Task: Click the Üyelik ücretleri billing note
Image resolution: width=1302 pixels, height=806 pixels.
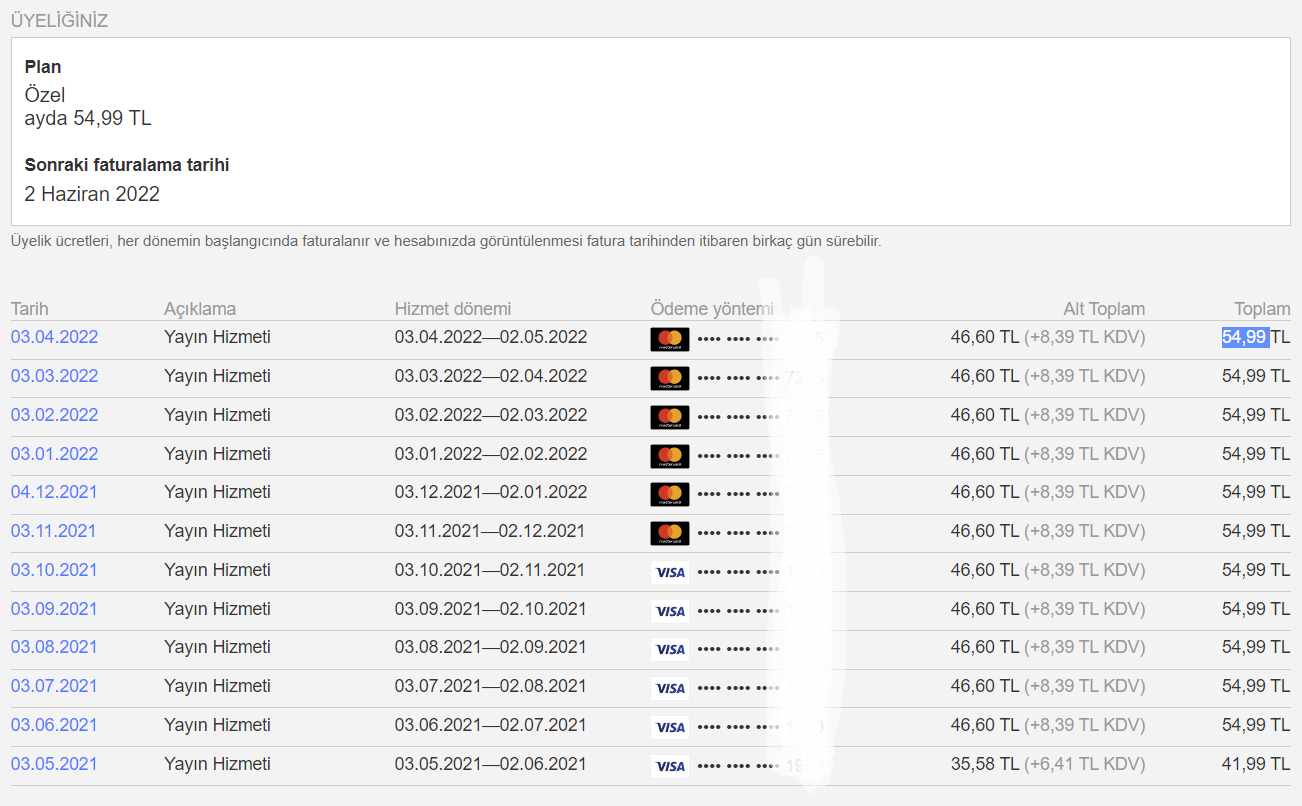Action: point(446,242)
